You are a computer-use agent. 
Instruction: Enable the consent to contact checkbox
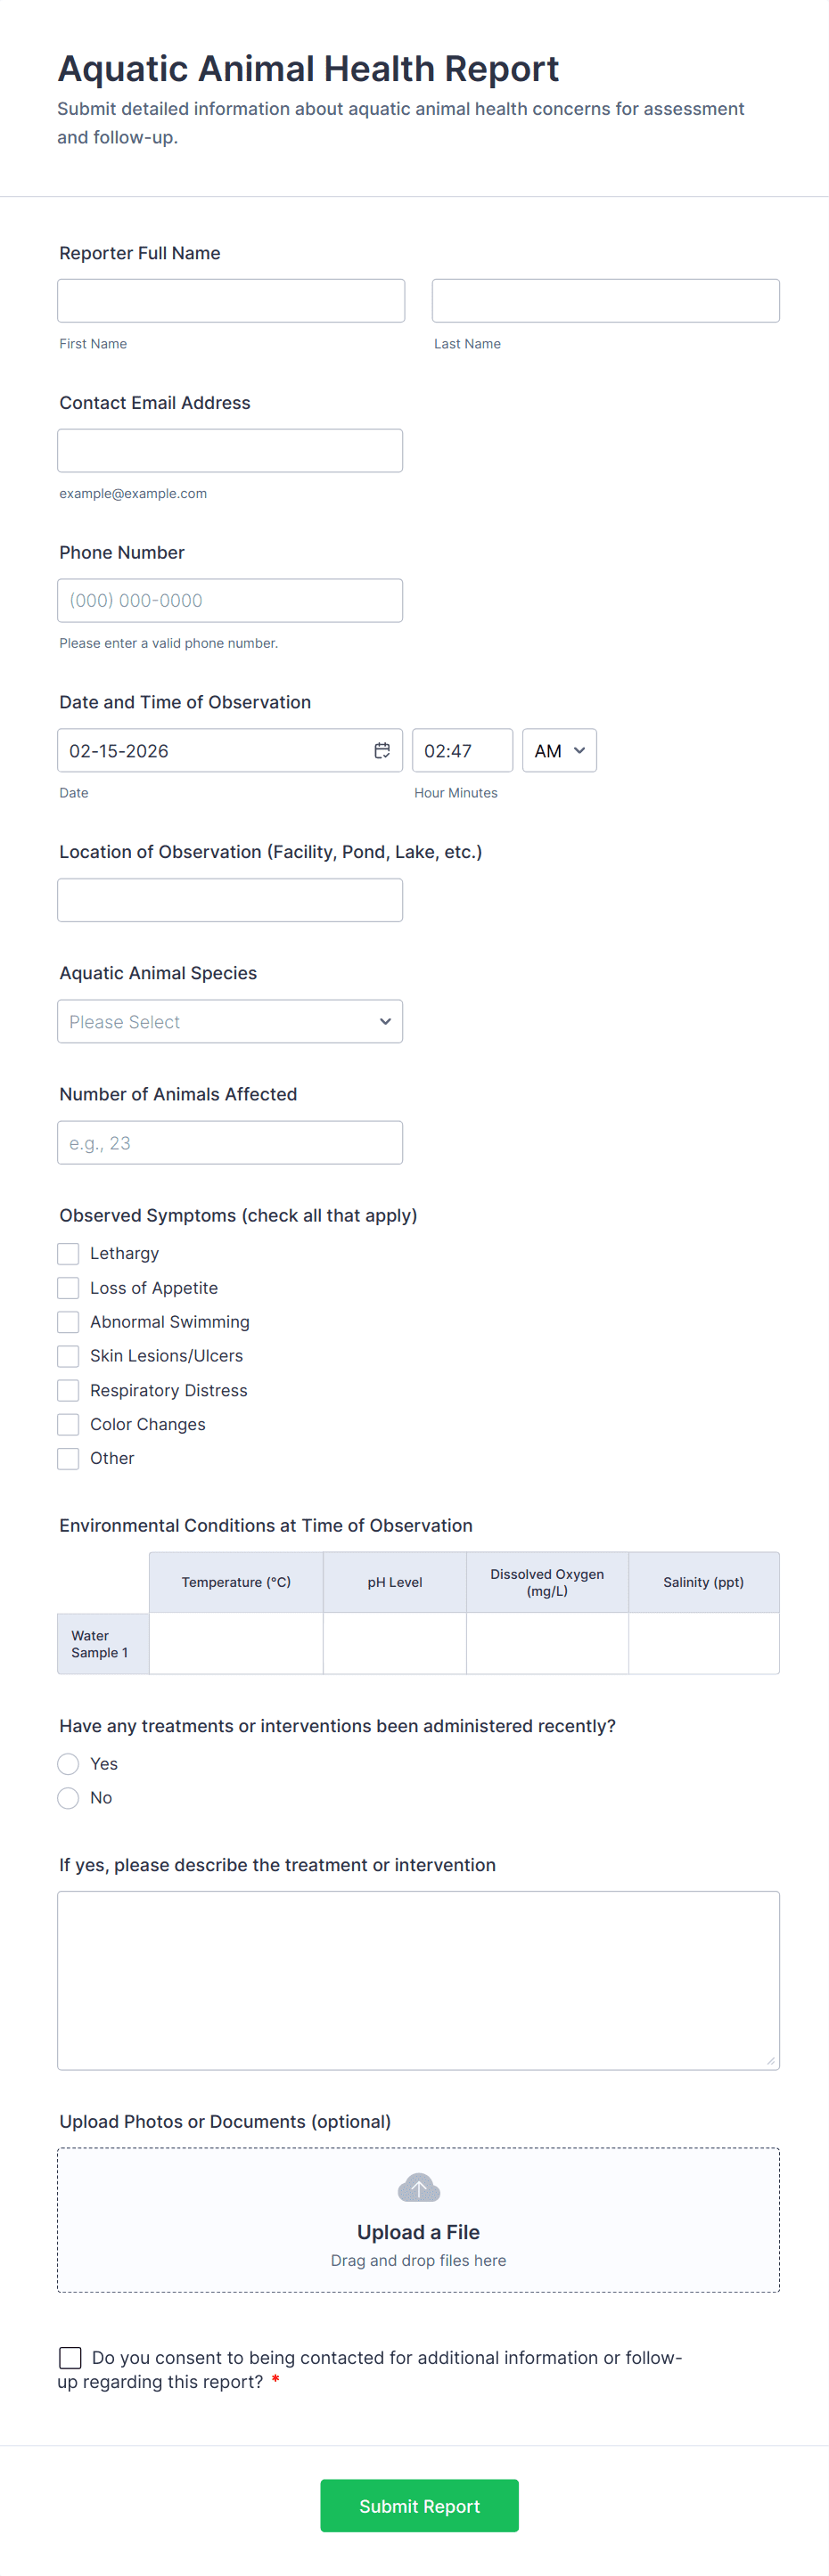pyautogui.click(x=70, y=2357)
